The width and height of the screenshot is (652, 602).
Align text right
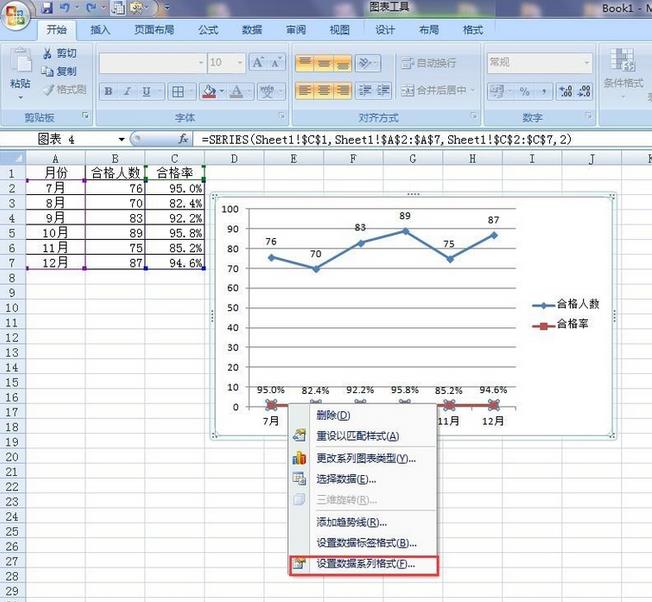[x=343, y=90]
